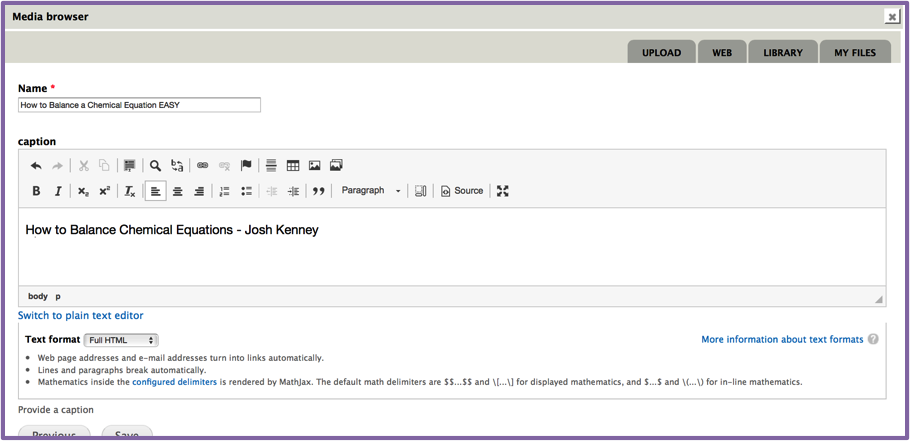
Task: Click the Switch to plain text editor link
Action: tap(80, 315)
